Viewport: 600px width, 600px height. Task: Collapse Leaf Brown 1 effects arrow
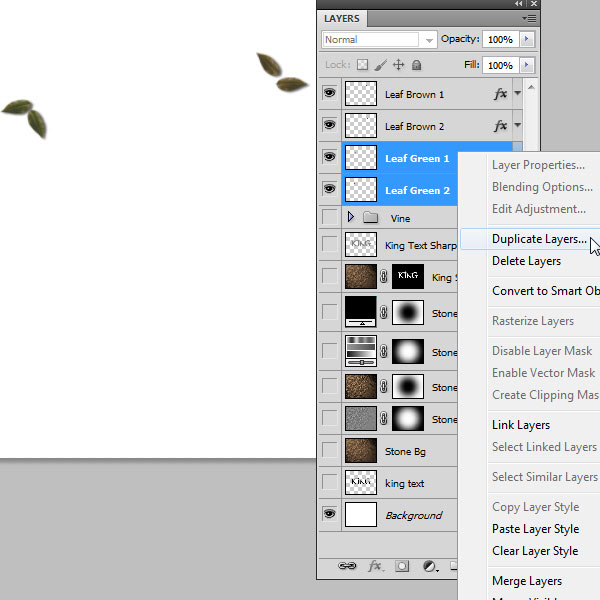tap(517, 93)
